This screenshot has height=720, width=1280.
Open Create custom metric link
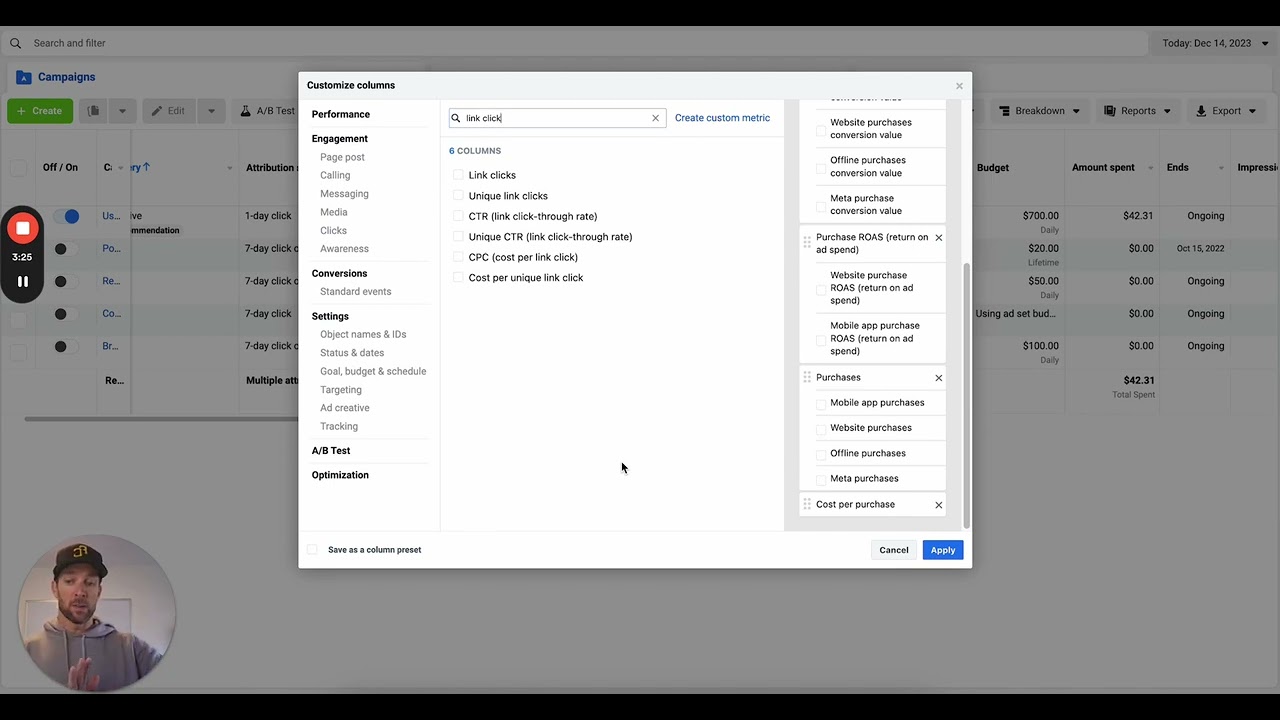tap(722, 118)
